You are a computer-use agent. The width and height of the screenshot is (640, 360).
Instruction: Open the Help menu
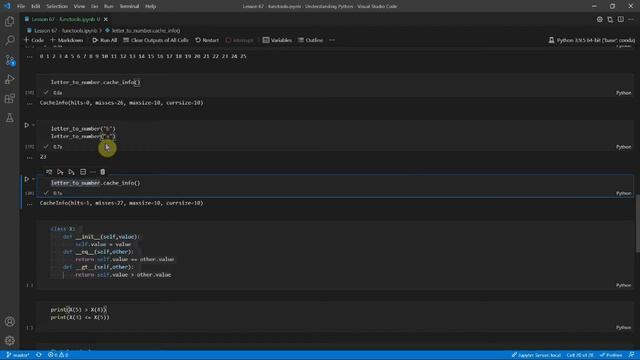[151, 6]
